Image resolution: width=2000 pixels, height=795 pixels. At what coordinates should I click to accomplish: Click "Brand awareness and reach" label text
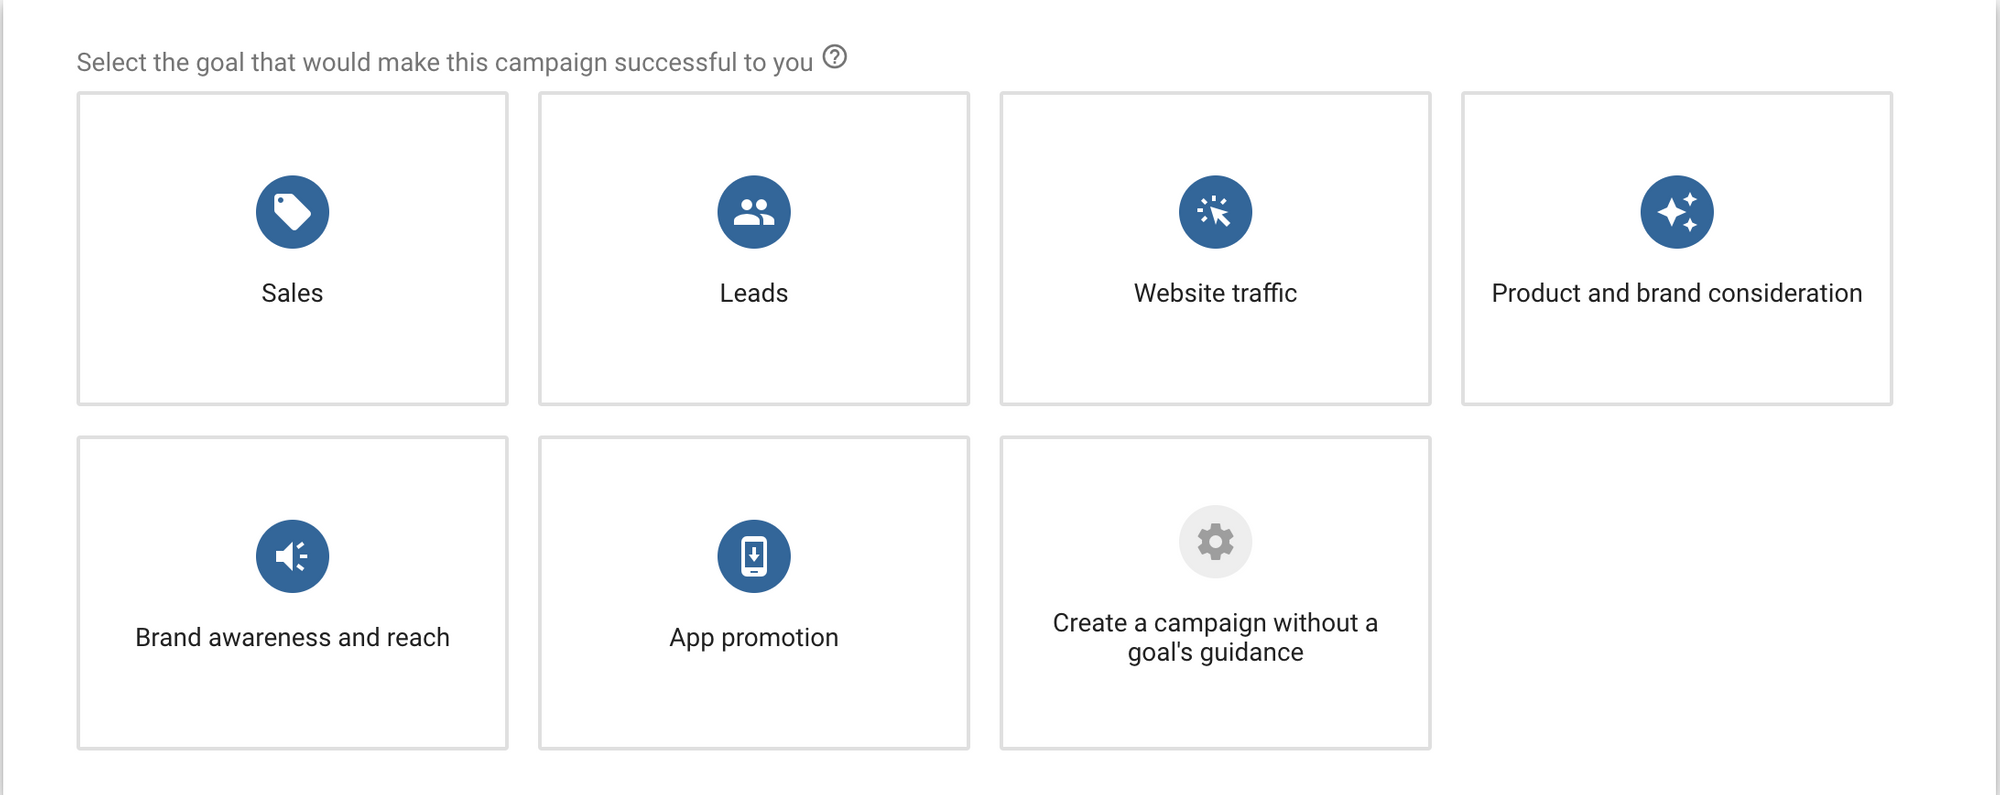coord(292,637)
